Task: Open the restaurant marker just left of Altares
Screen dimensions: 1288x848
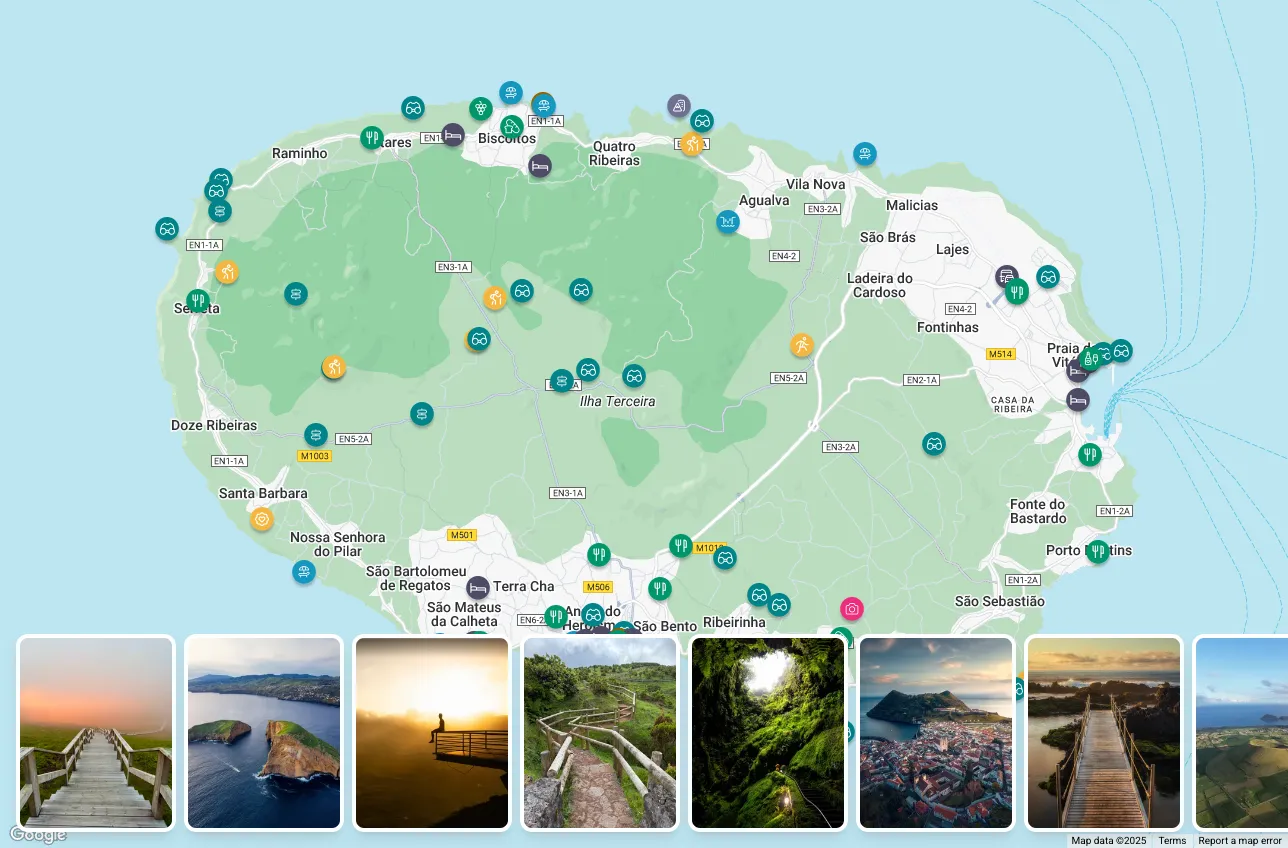Action: pyautogui.click(x=372, y=138)
